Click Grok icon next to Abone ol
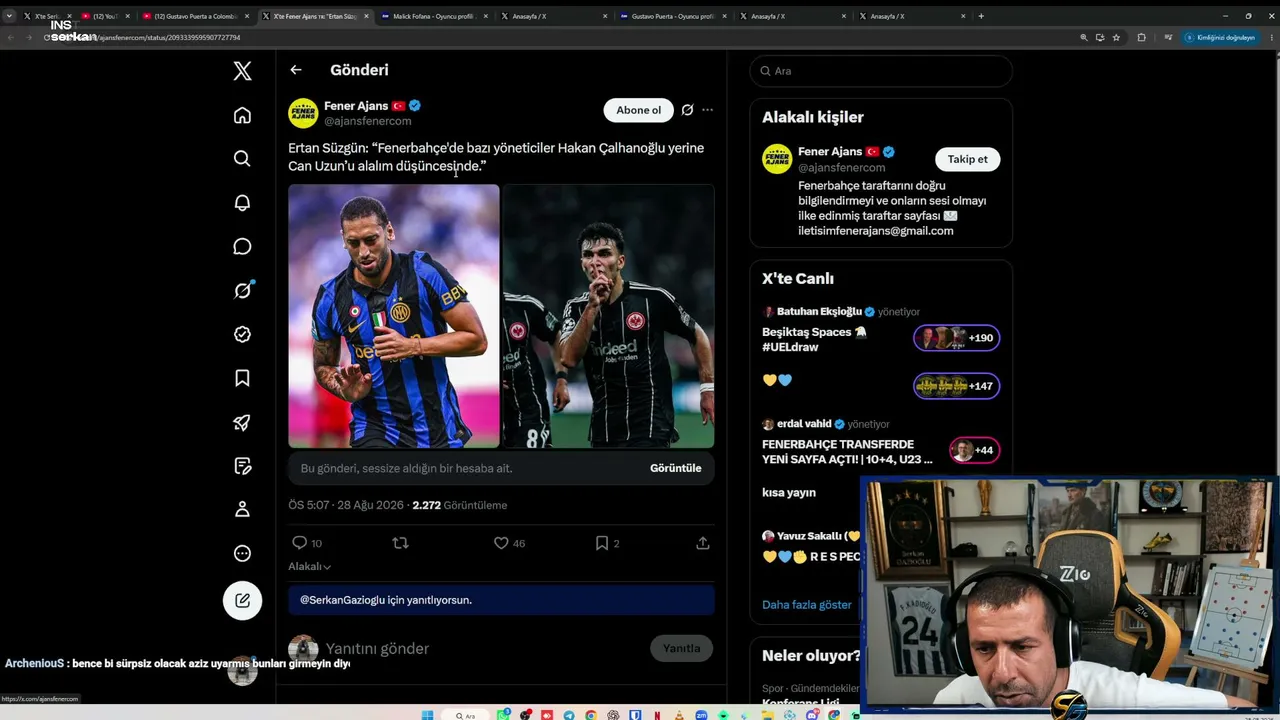The height and width of the screenshot is (720, 1280). tap(688, 110)
